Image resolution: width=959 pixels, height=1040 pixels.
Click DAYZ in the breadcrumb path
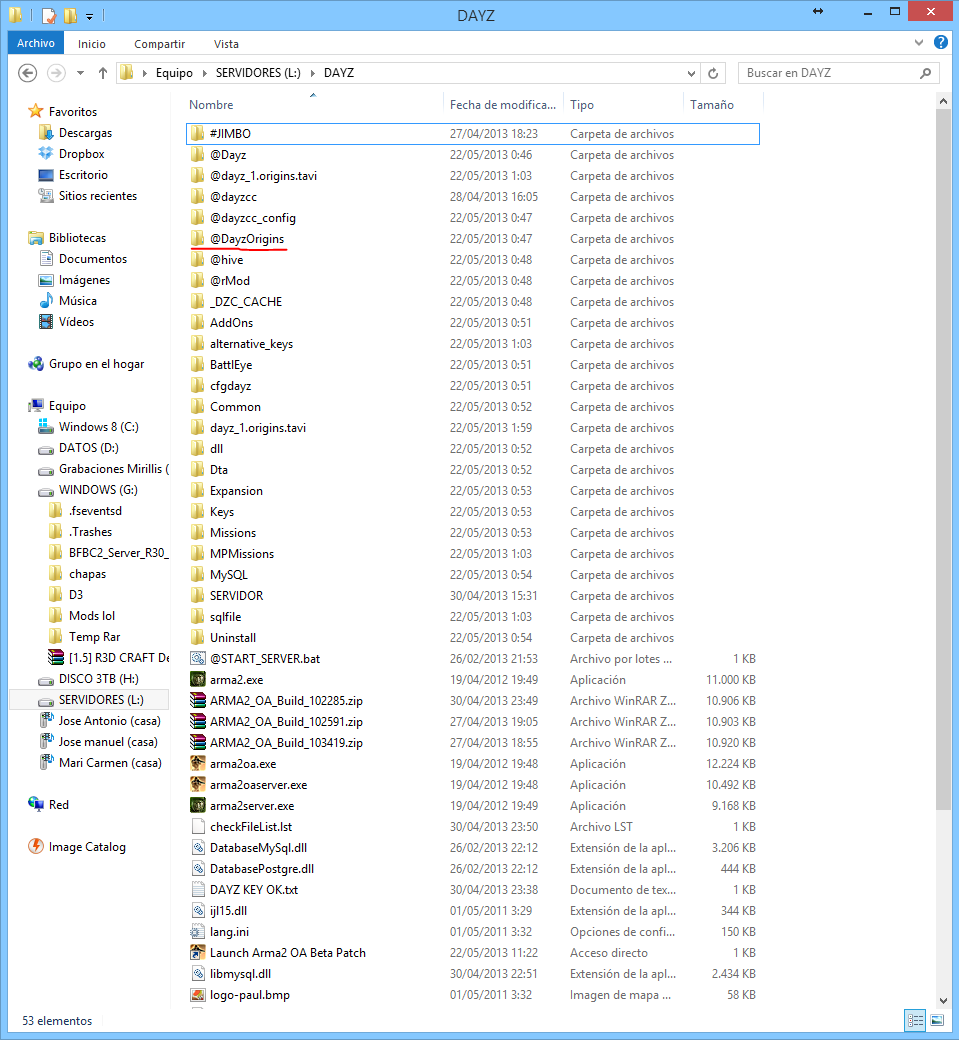(x=339, y=73)
